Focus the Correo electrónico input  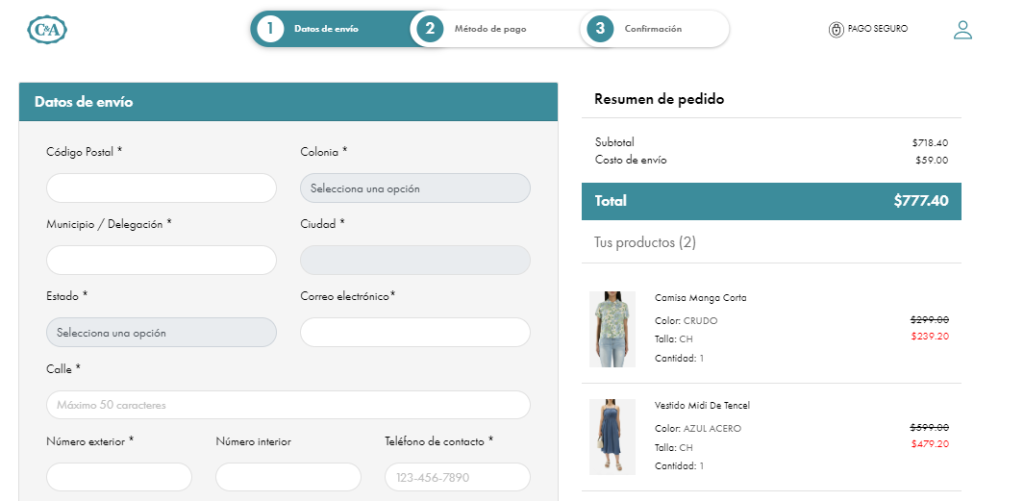(415, 332)
